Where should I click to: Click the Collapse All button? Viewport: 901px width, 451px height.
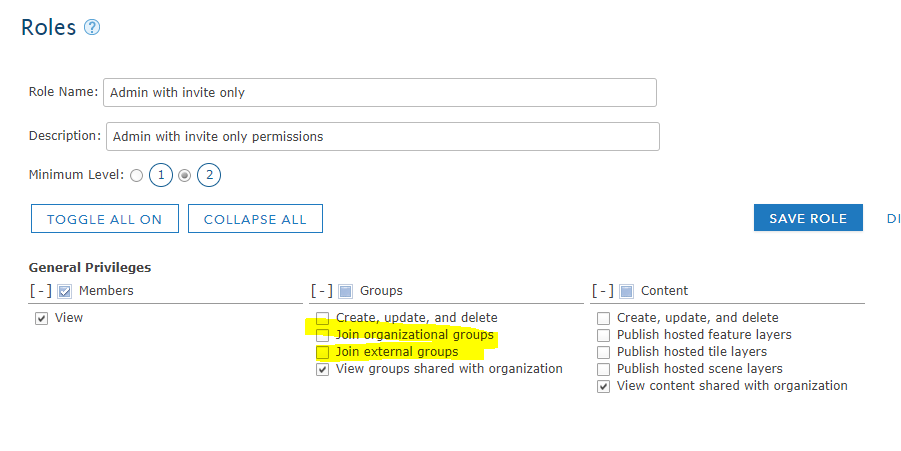pyautogui.click(x=255, y=219)
